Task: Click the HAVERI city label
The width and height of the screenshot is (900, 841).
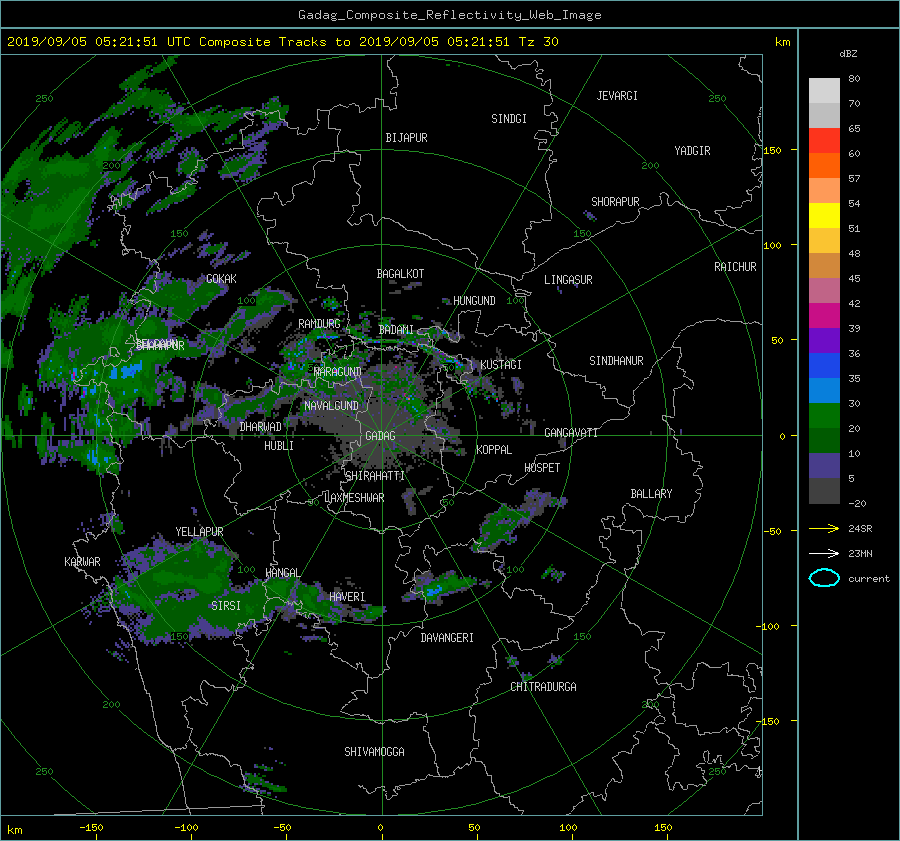Action: [347, 597]
